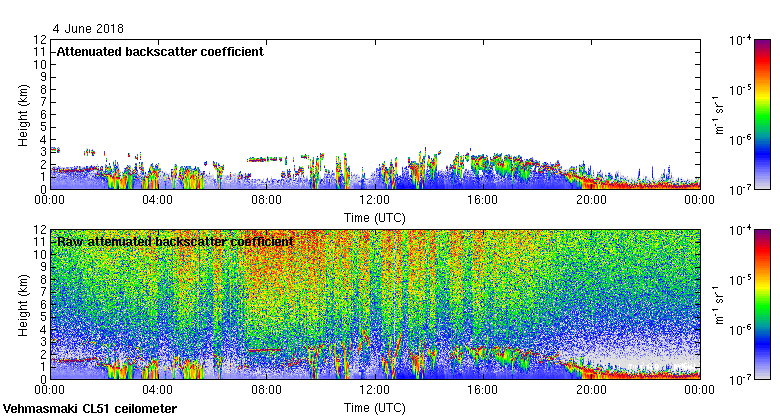Click the upper colorbar's "m⁻¹ sr⁻¹" unit label
Screen dimensions: 780x420
719,114
